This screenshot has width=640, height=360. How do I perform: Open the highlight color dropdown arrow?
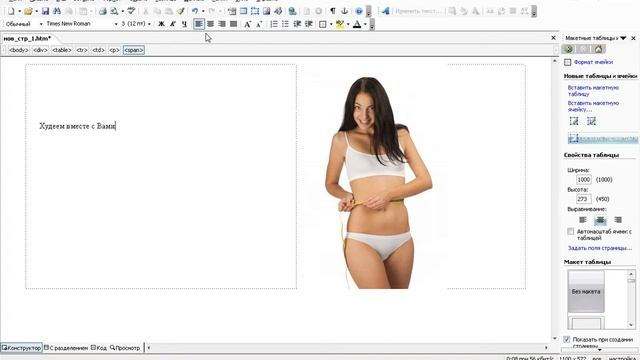tap(348, 24)
